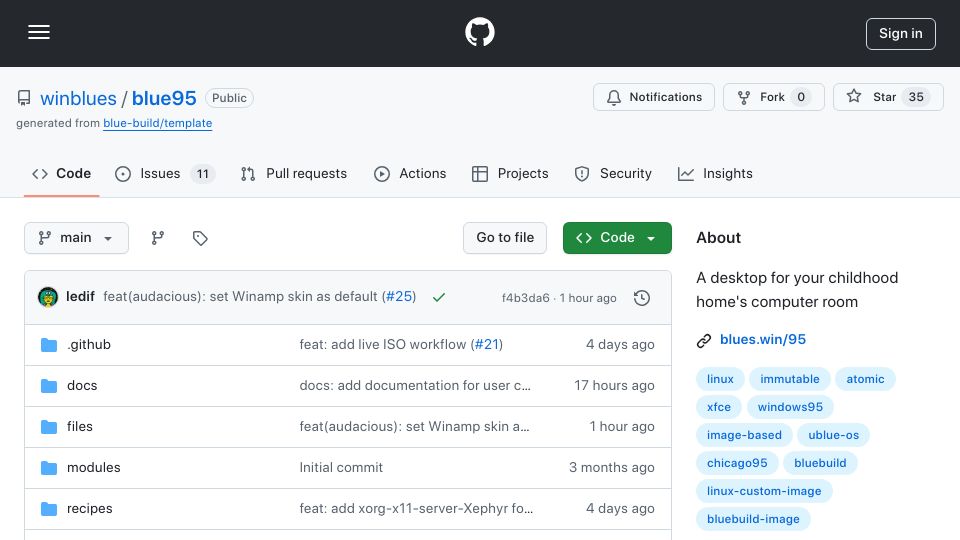
Task: View tags via the tag icon
Action: click(x=200, y=238)
